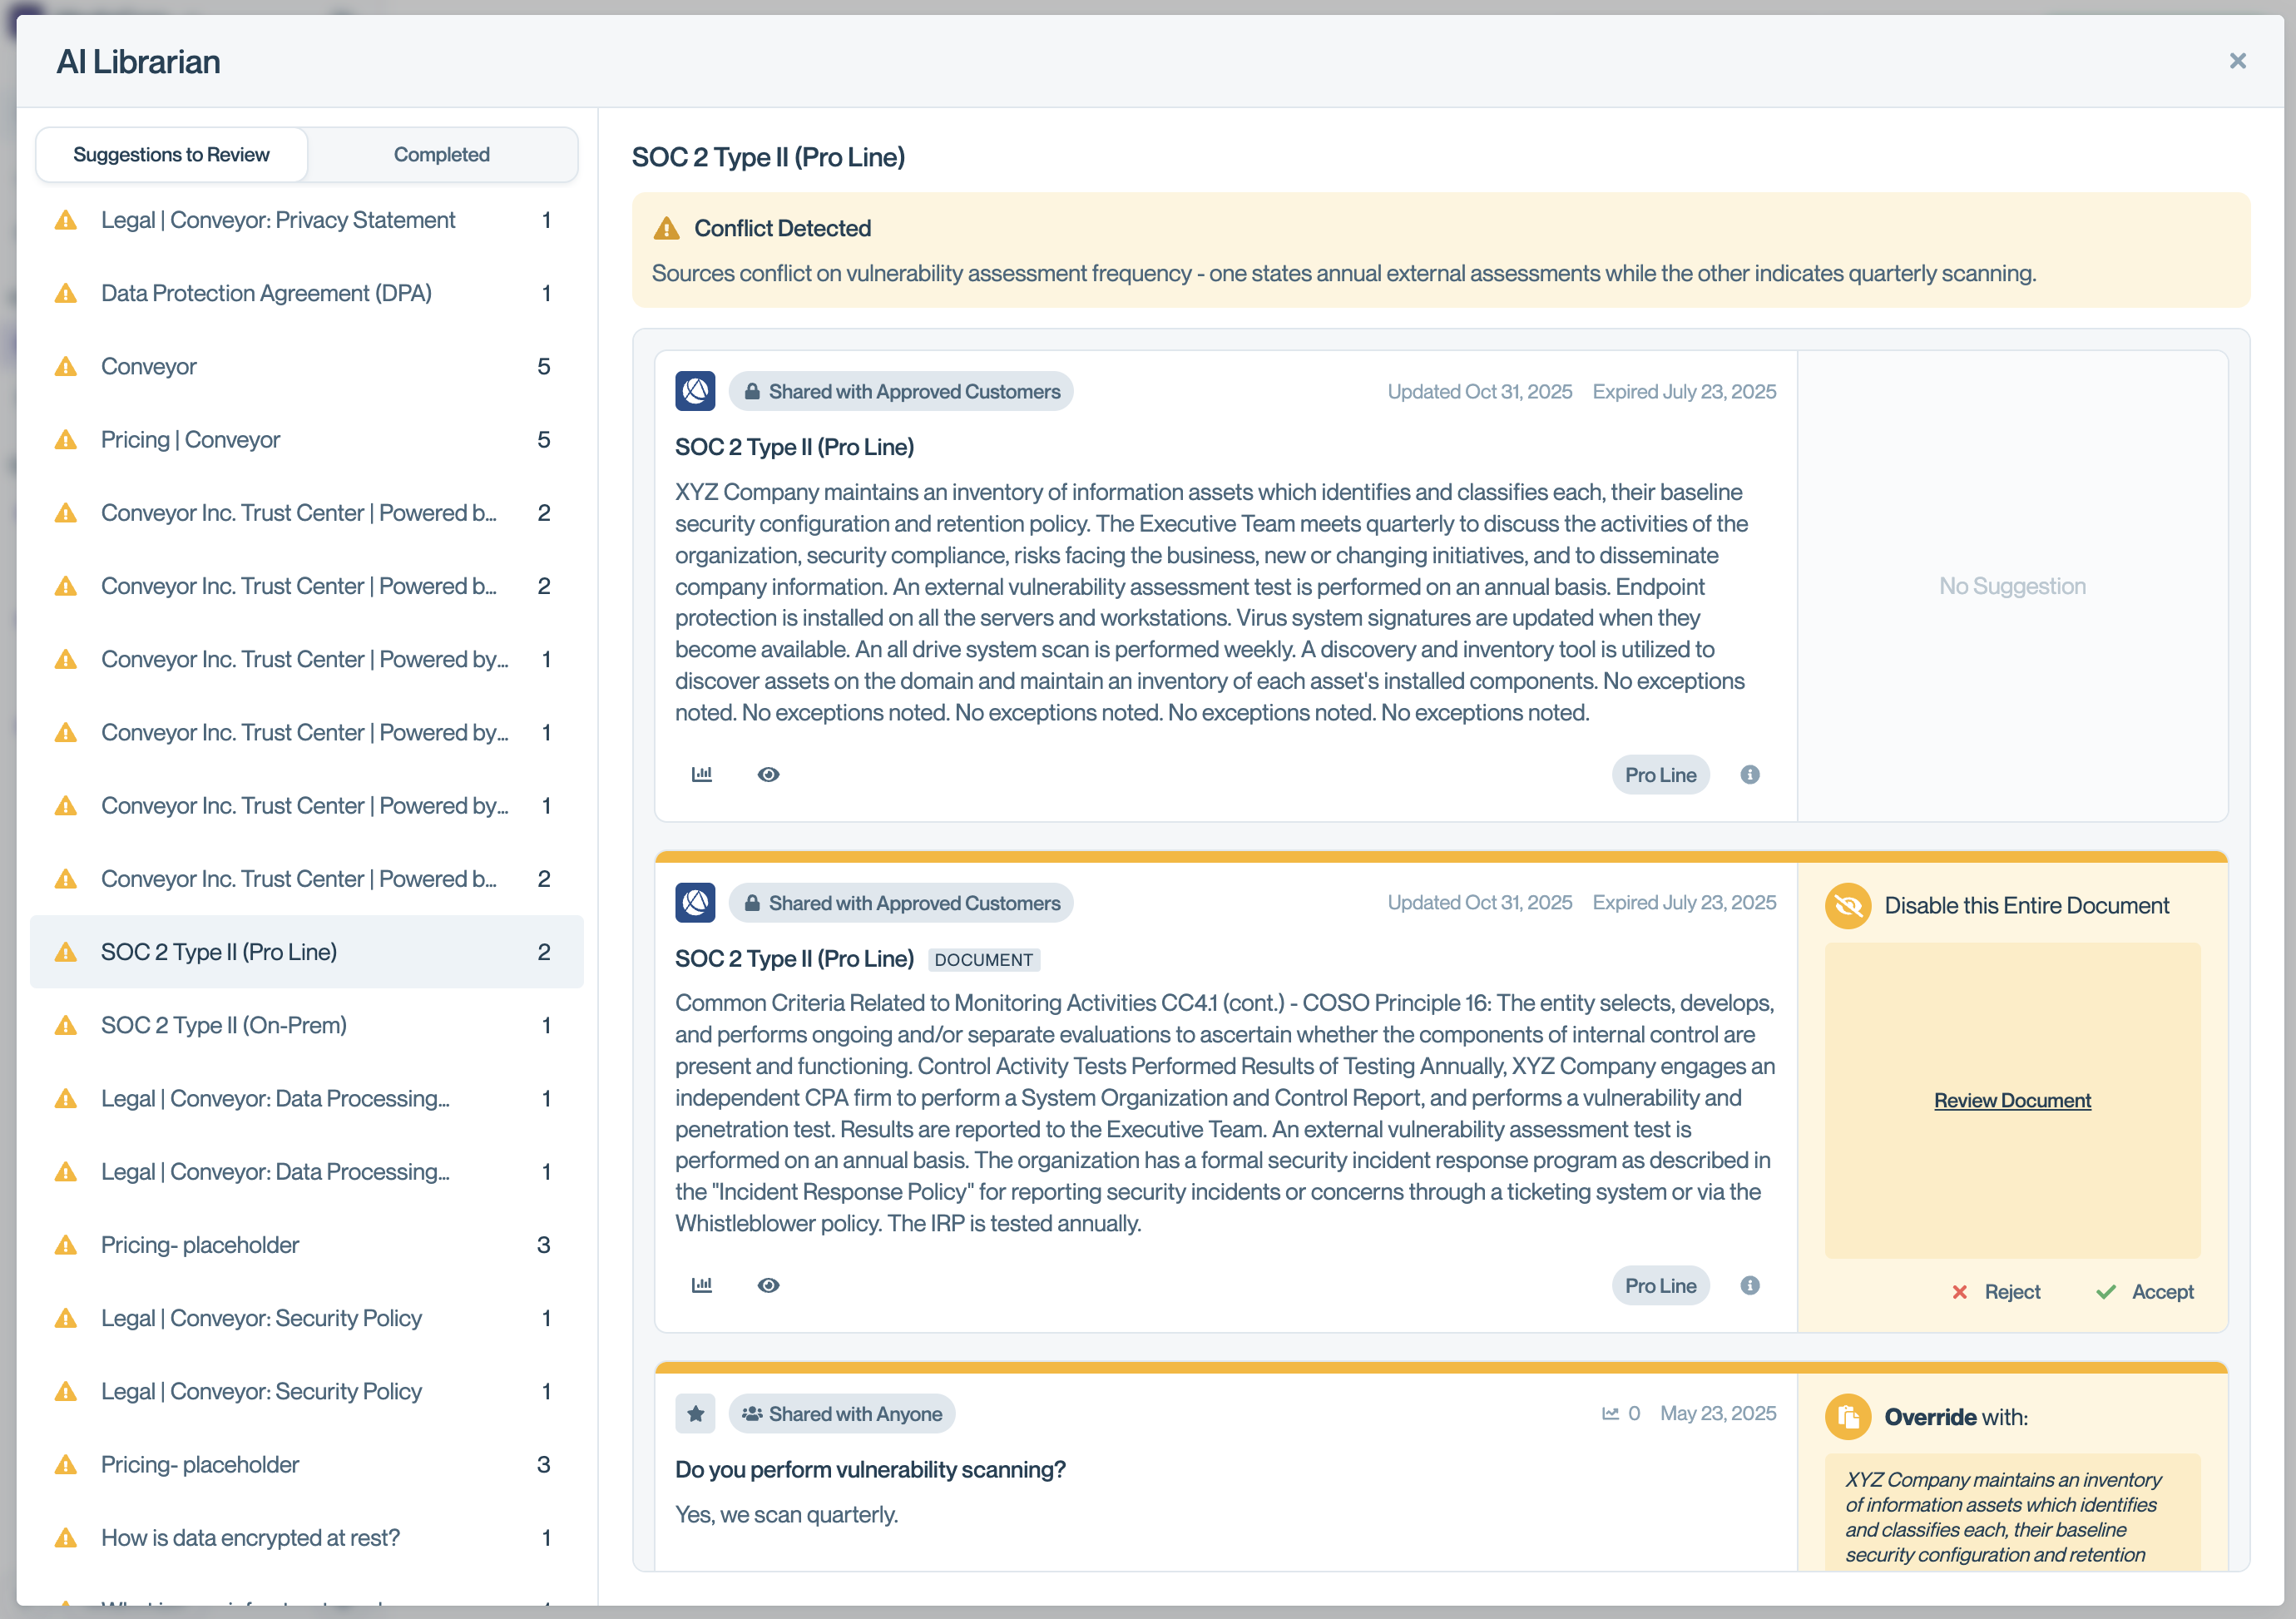Click info icon beside second Pro Line tag
Screen dimensions: 2296x1619
pyautogui.click(x=1749, y=1285)
